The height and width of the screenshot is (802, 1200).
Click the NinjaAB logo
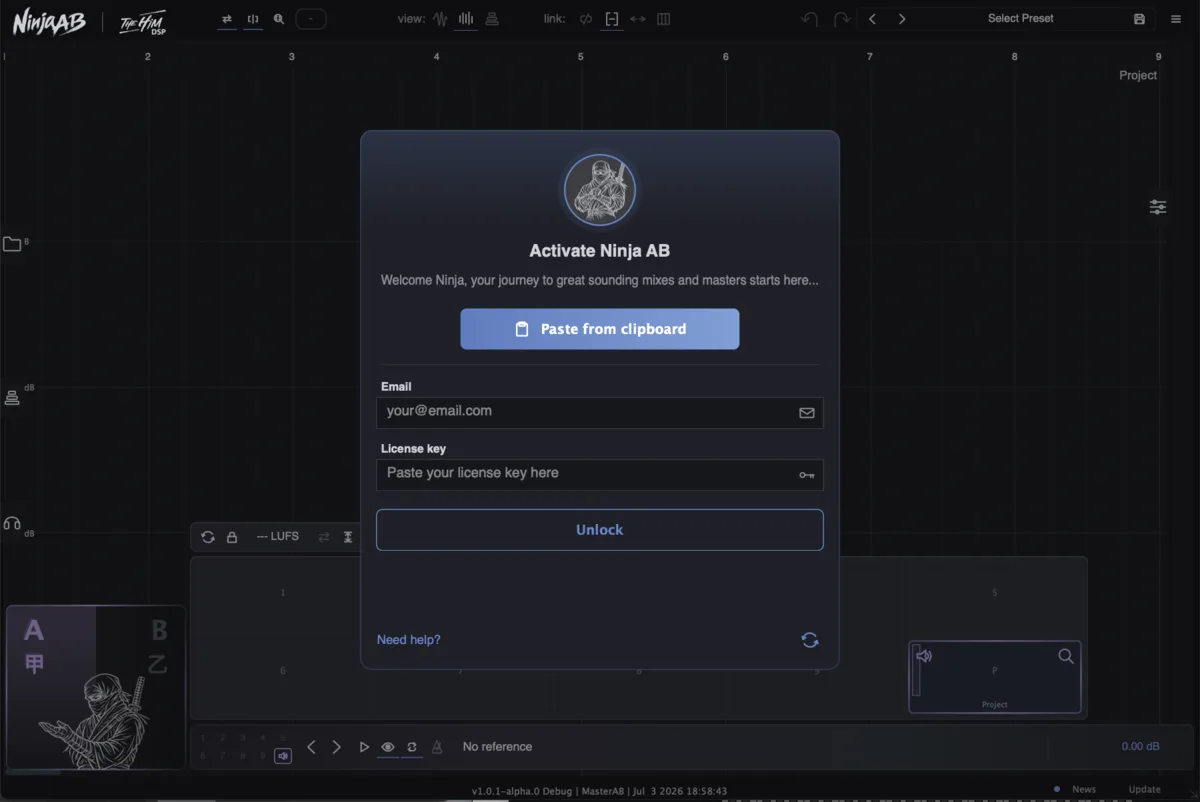pos(49,22)
